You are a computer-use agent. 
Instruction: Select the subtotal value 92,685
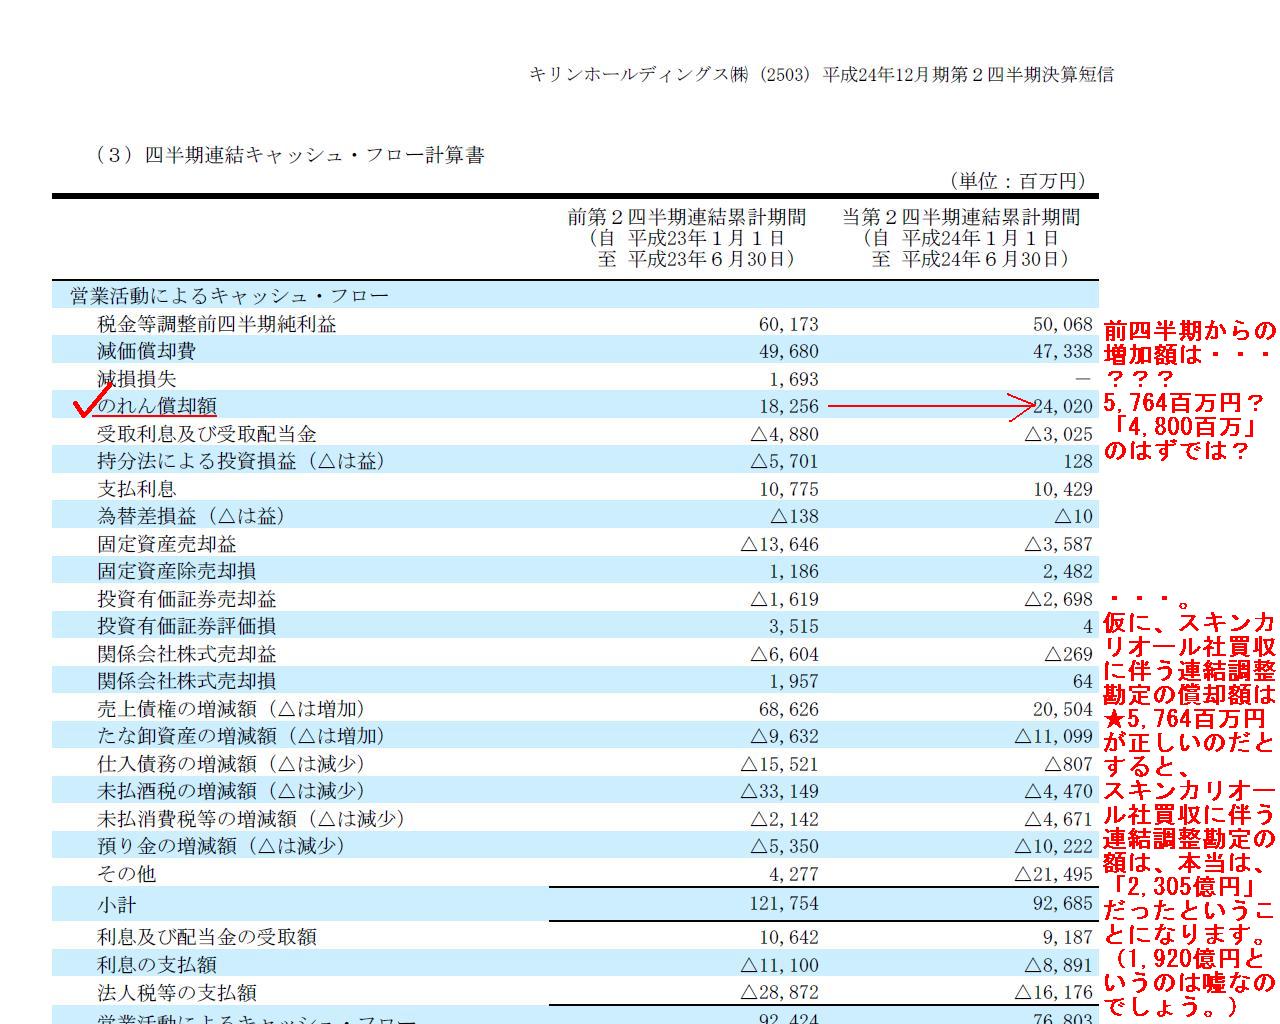pyautogui.click(x=1063, y=904)
